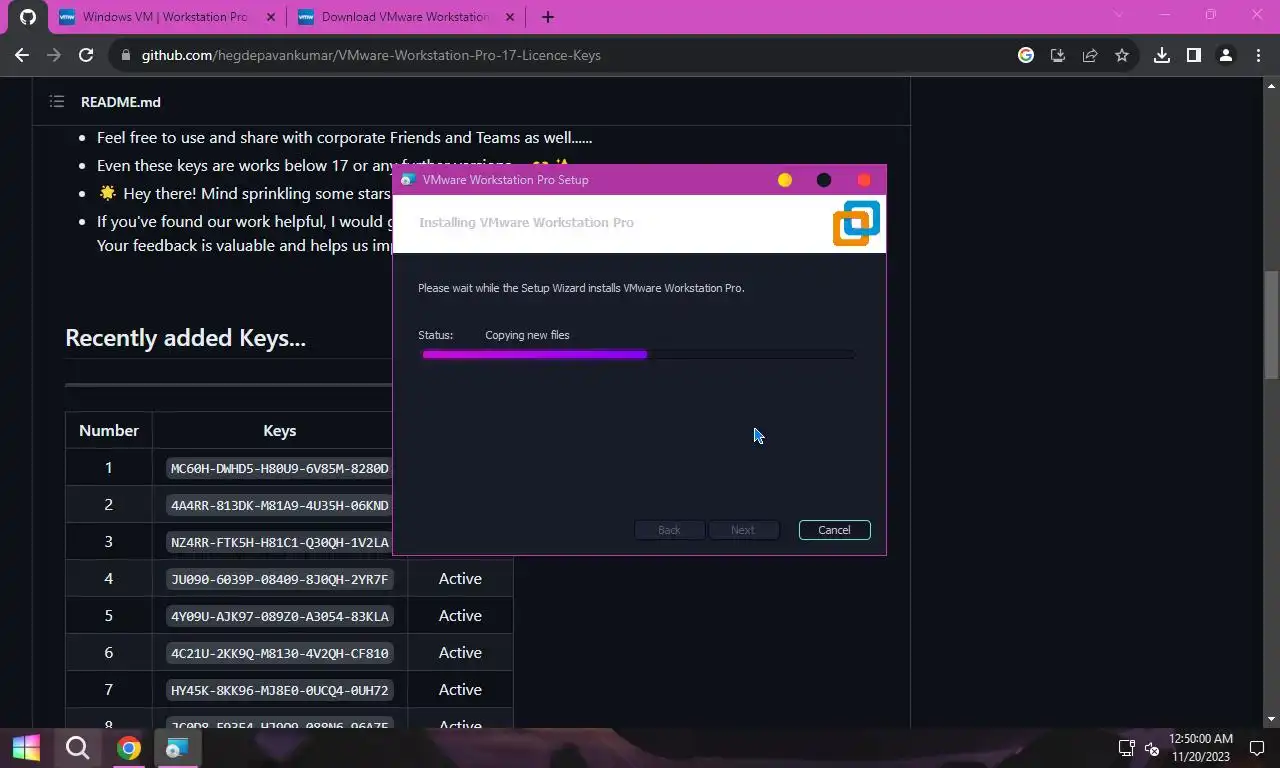Click the VMware setup progress bar
Image resolution: width=1280 pixels, height=768 pixels.
click(x=637, y=354)
